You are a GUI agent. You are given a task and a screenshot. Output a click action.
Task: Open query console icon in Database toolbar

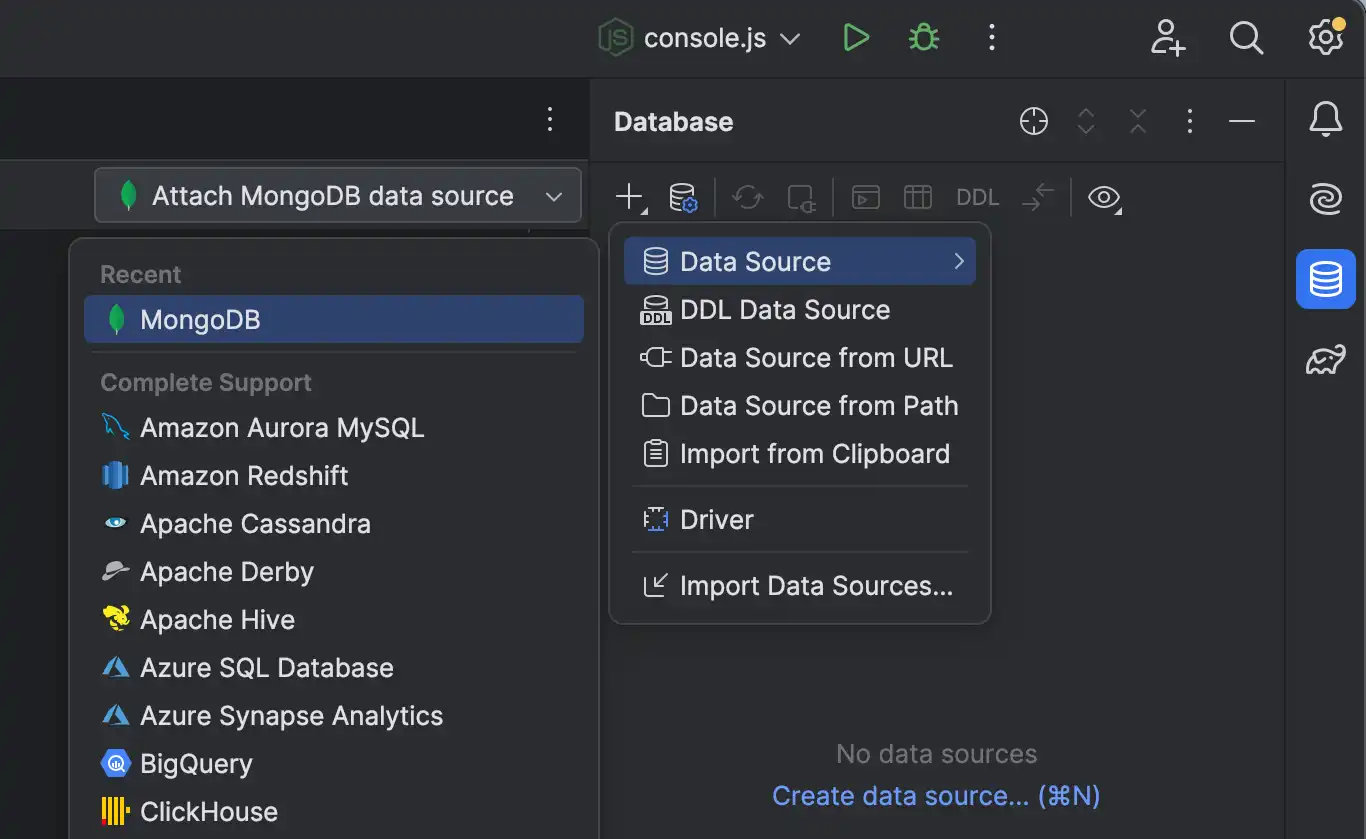(x=866, y=197)
